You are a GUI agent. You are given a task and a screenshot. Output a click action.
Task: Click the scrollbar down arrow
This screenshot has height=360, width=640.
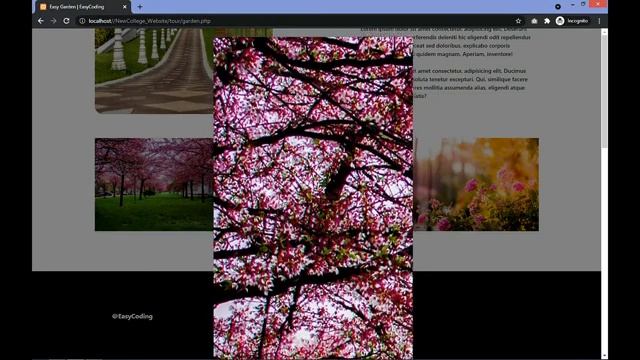tap(604, 356)
